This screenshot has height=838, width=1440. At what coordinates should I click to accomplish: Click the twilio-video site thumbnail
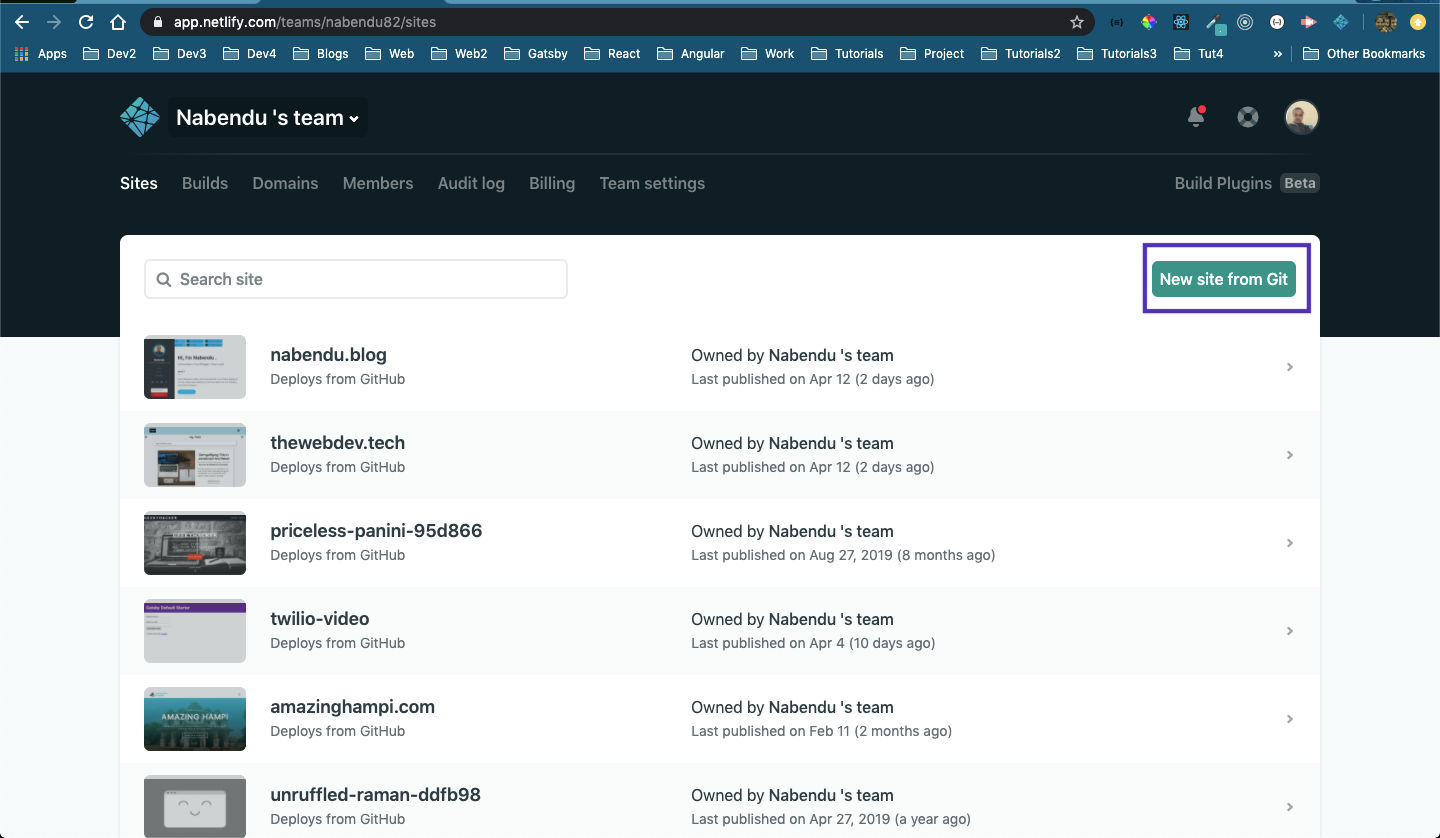click(195, 631)
